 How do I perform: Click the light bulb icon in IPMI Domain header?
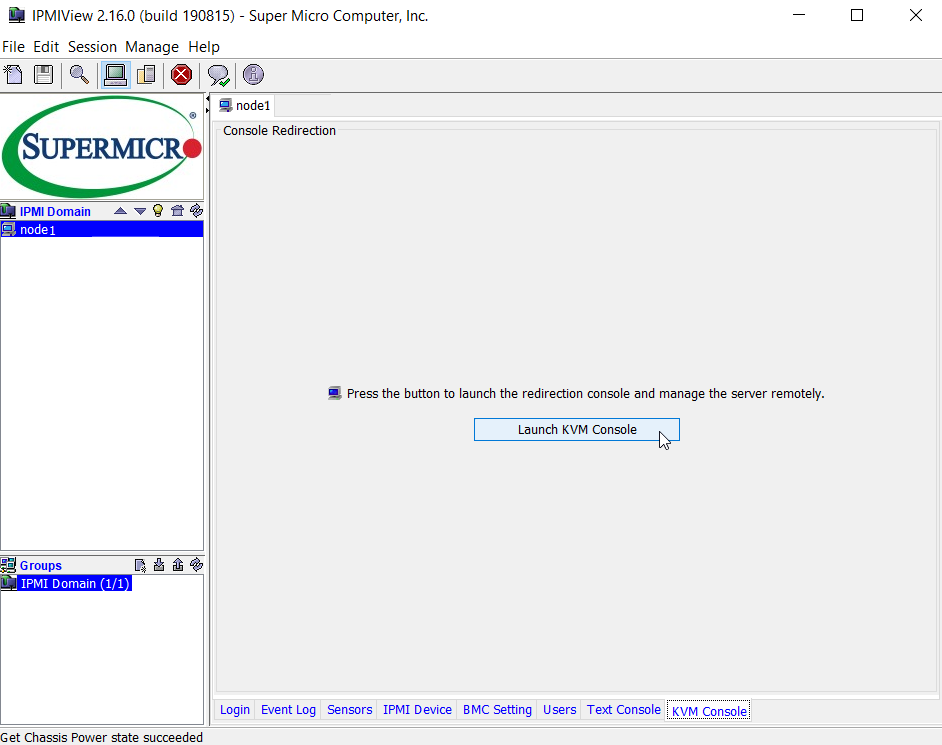(x=158, y=210)
